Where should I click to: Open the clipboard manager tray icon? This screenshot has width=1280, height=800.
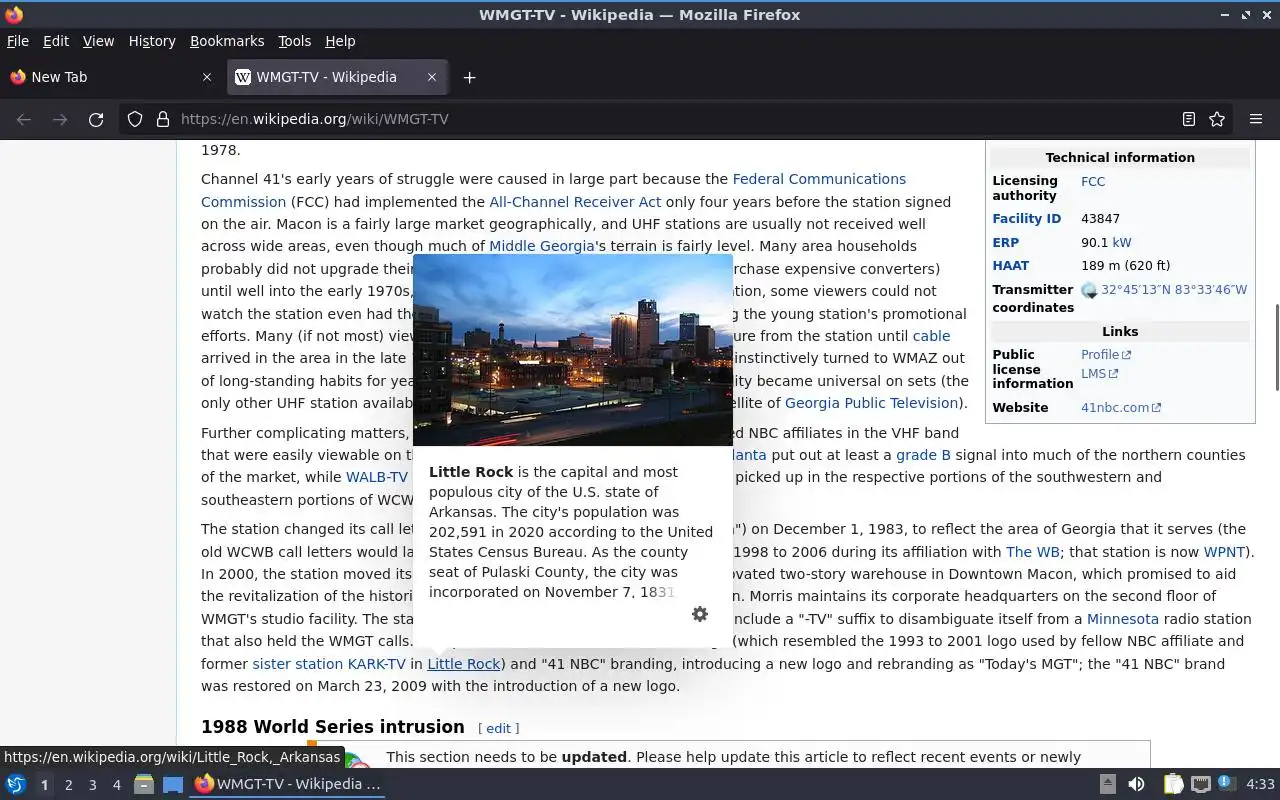[1173, 784]
